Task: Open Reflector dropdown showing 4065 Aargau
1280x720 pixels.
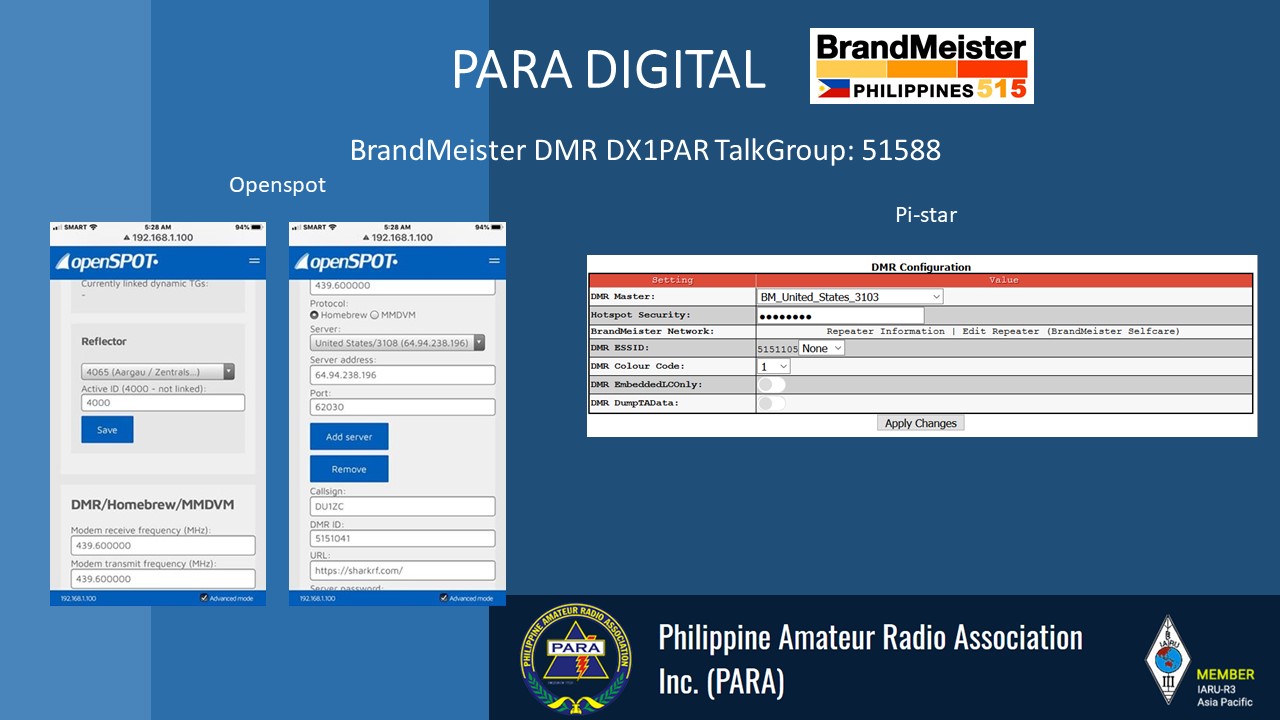Action: tap(158, 371)
